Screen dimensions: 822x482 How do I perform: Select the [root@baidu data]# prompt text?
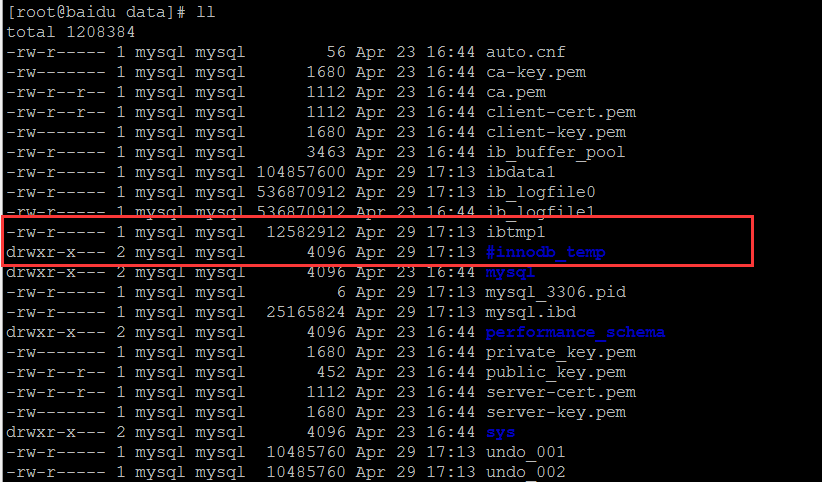click(x=95, y=12)
